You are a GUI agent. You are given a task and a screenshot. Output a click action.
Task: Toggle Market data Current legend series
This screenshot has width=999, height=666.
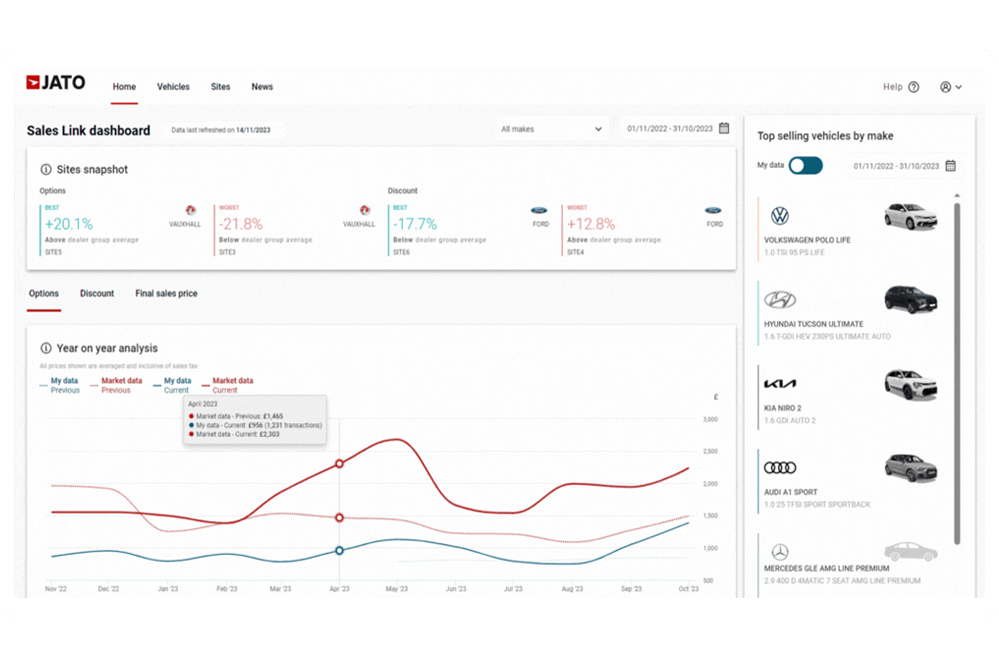[232, 385]
